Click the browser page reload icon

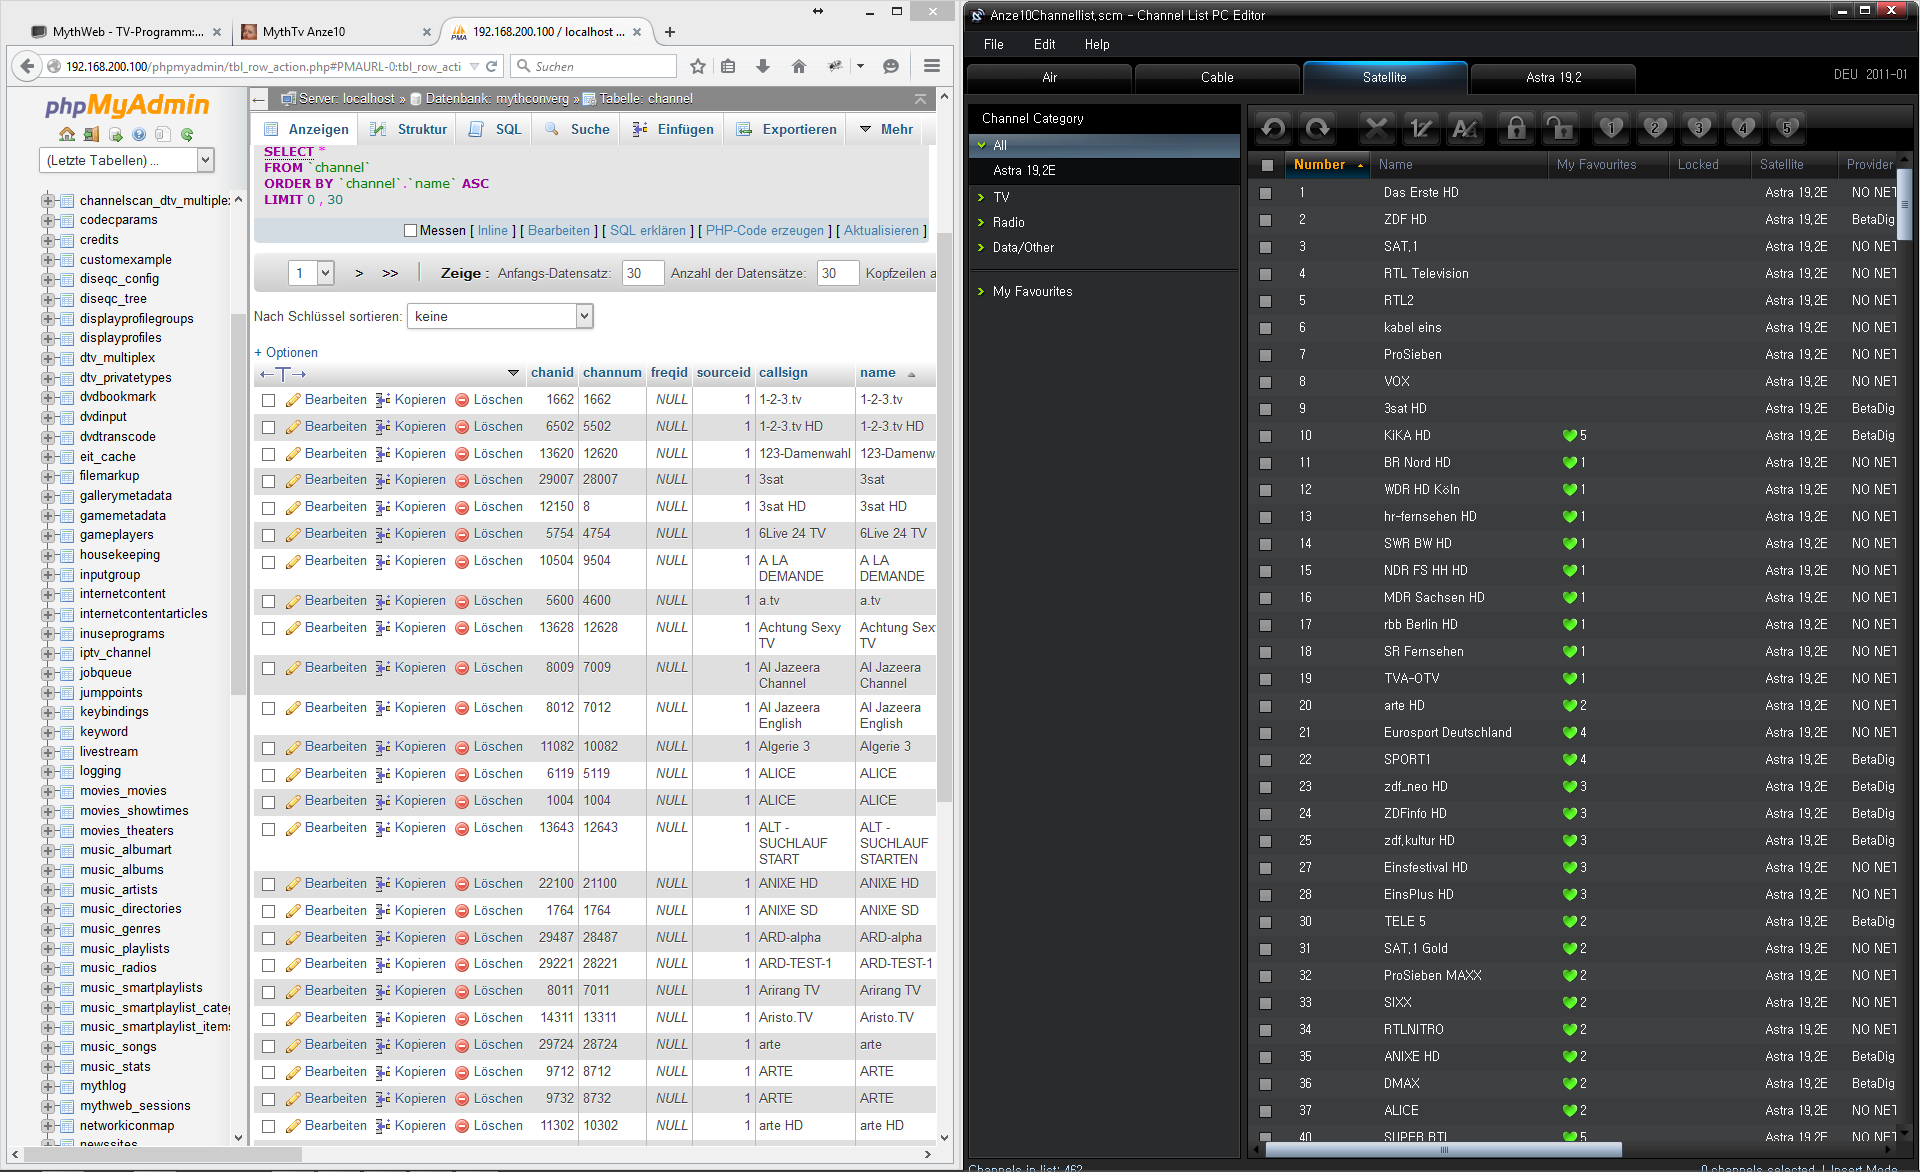tap(491, 66)
